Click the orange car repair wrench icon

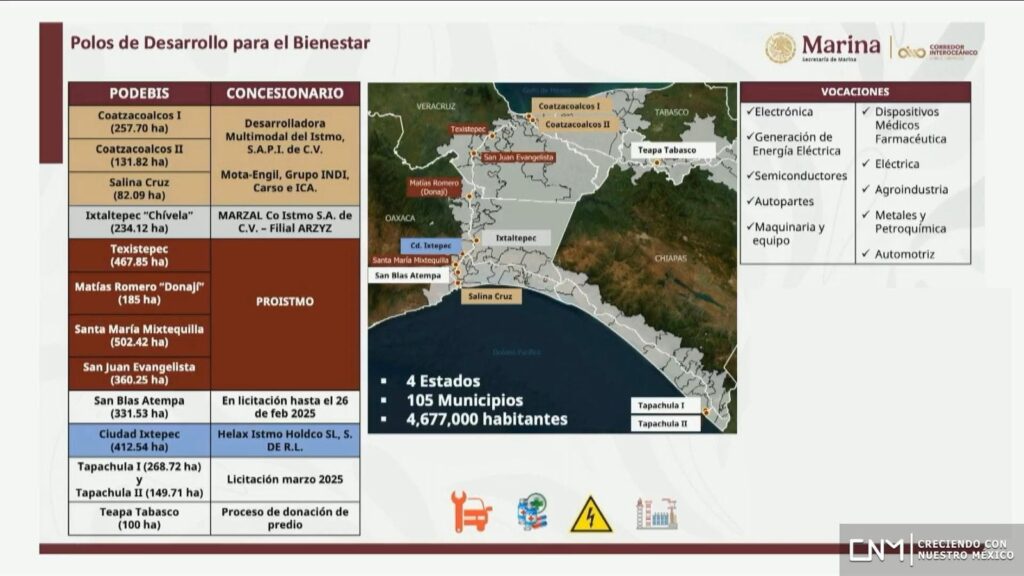tap(471, 511)
